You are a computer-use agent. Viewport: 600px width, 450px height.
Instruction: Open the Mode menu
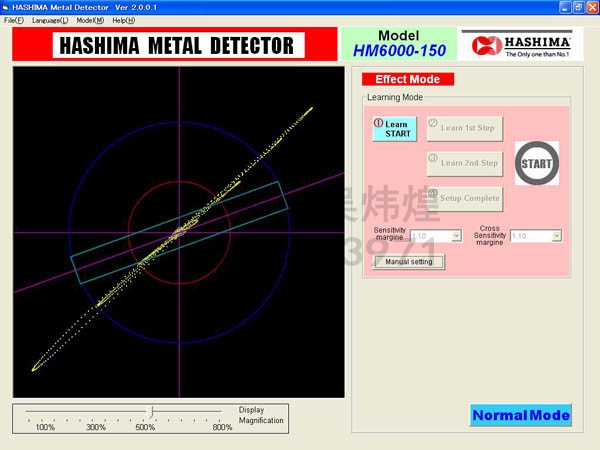point(90,20)
